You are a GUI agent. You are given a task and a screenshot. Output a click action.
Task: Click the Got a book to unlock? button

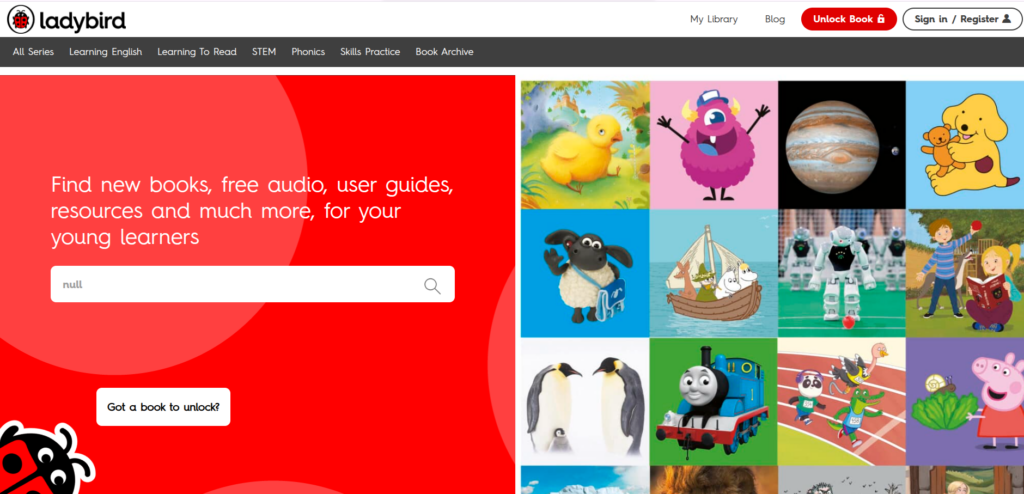click(x=163, y=406)
